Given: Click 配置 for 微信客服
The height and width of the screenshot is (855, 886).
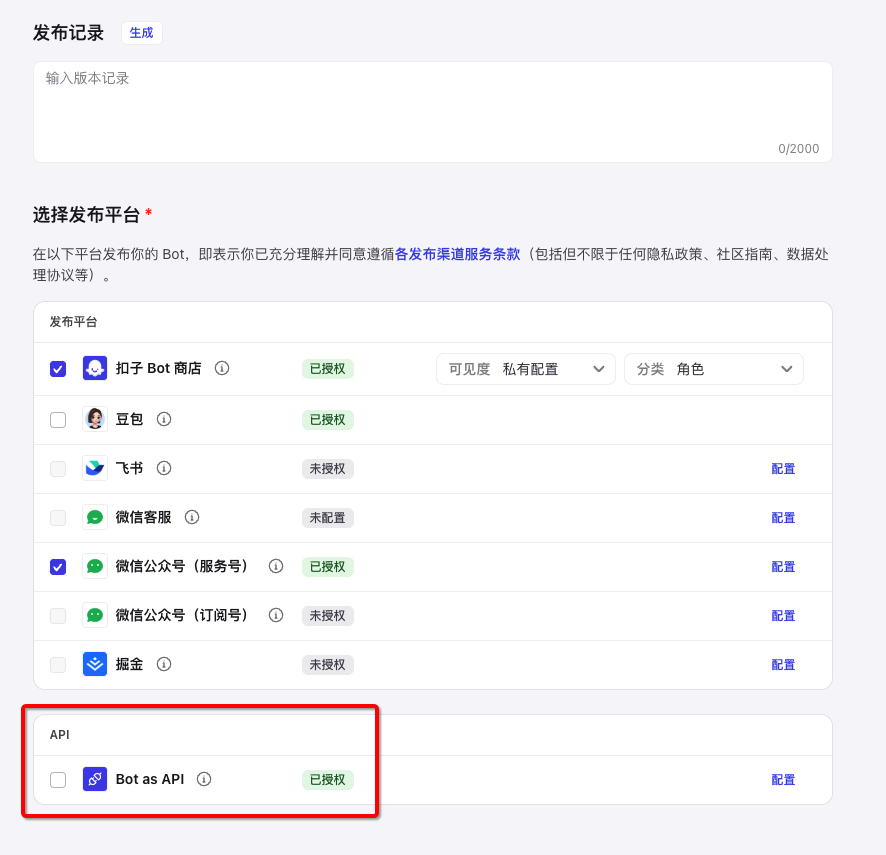Looking at the screenshot, I should click(783, 518).
